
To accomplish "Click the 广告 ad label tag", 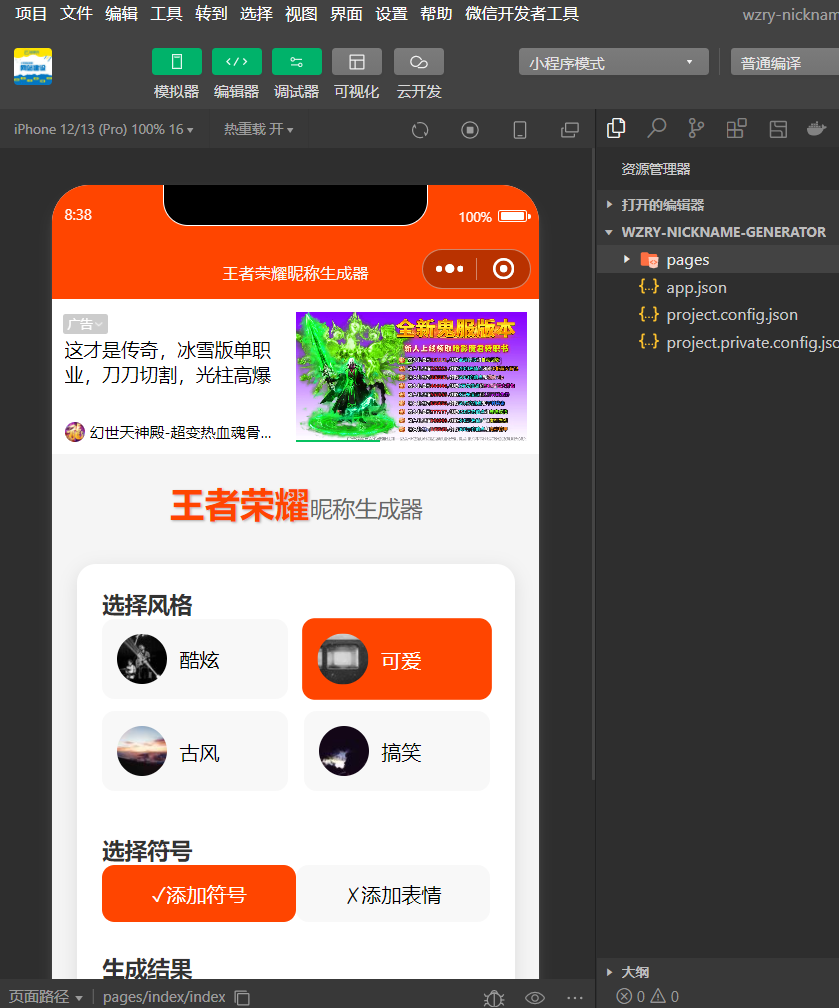I will click(86, 324).
